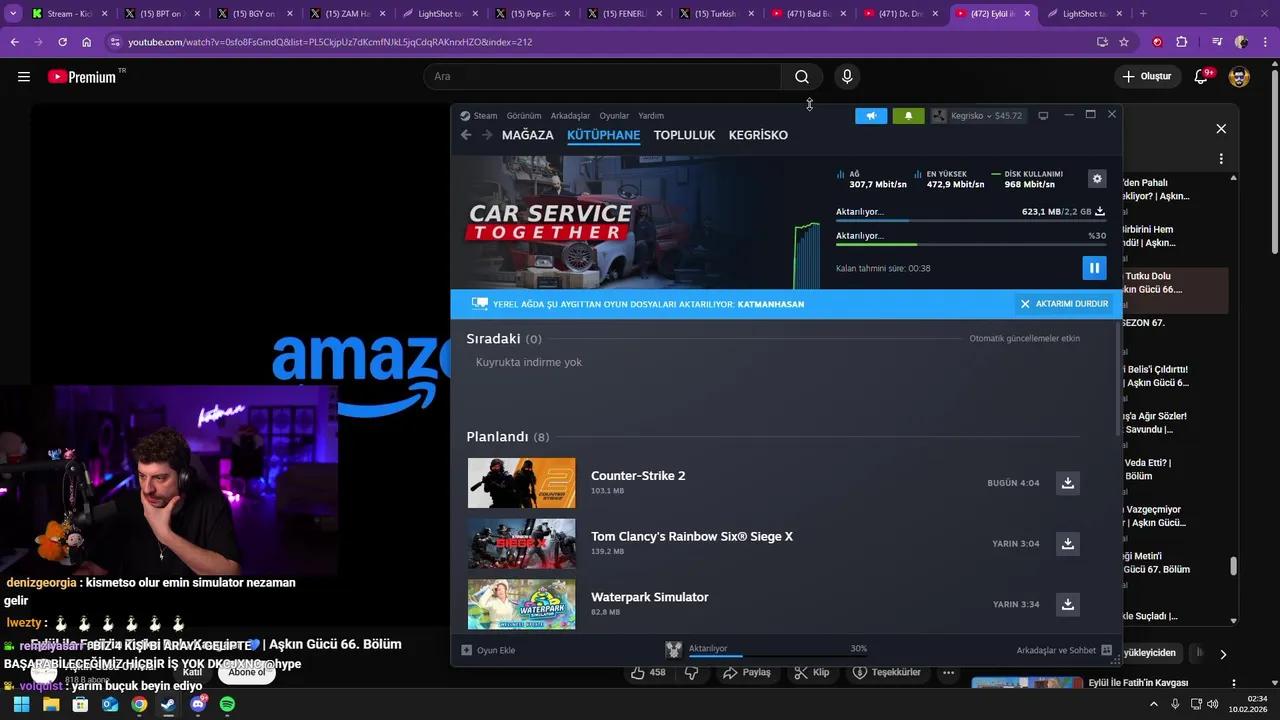Click Oyun Ekle in Steam footer
The image size is (1280, 720).
(488, 650)
